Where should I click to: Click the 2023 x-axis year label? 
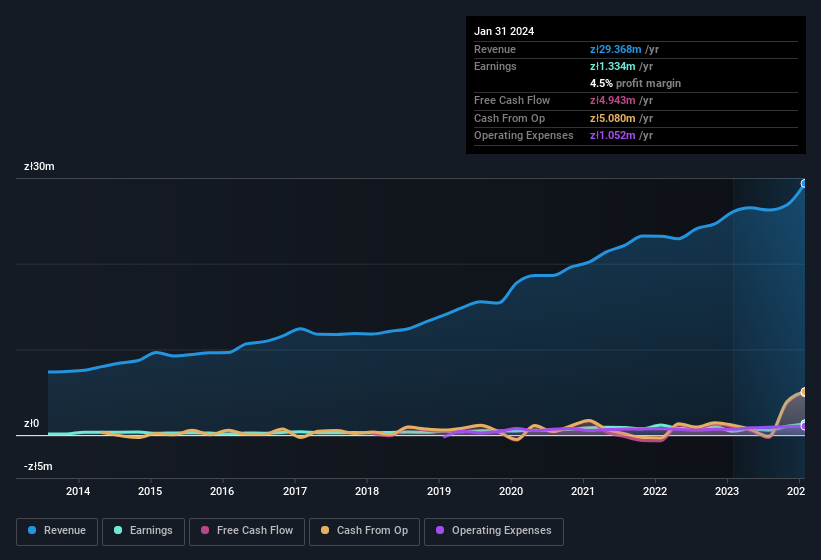[727, 491]
